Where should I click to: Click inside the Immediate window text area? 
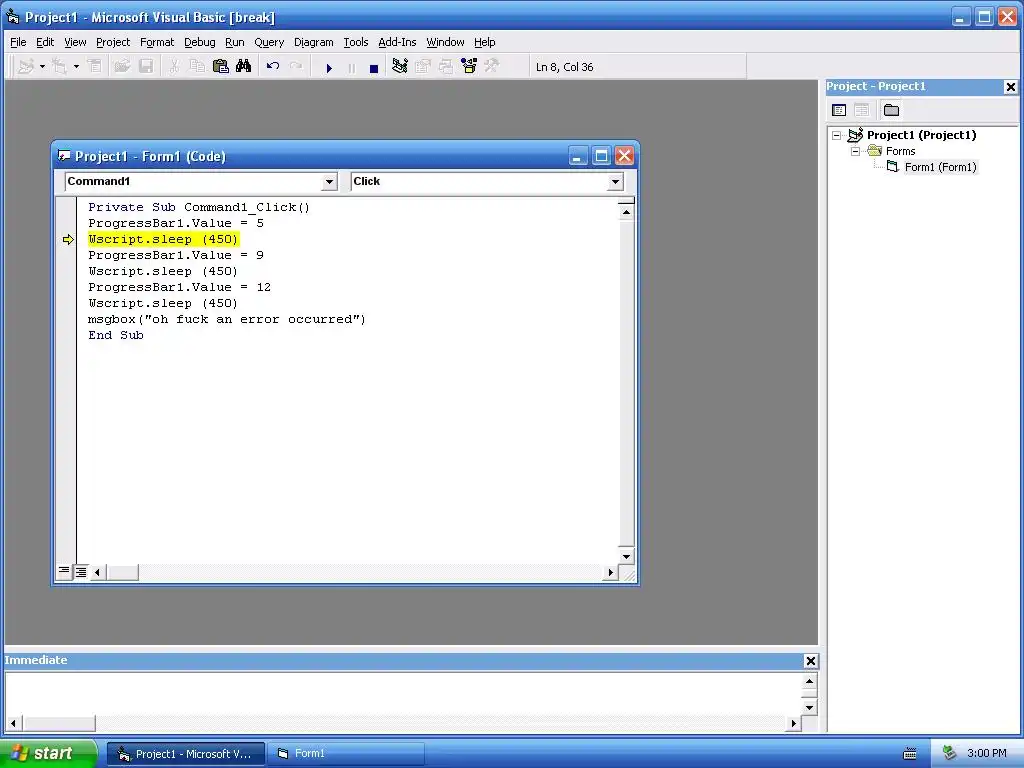point(404,694)
